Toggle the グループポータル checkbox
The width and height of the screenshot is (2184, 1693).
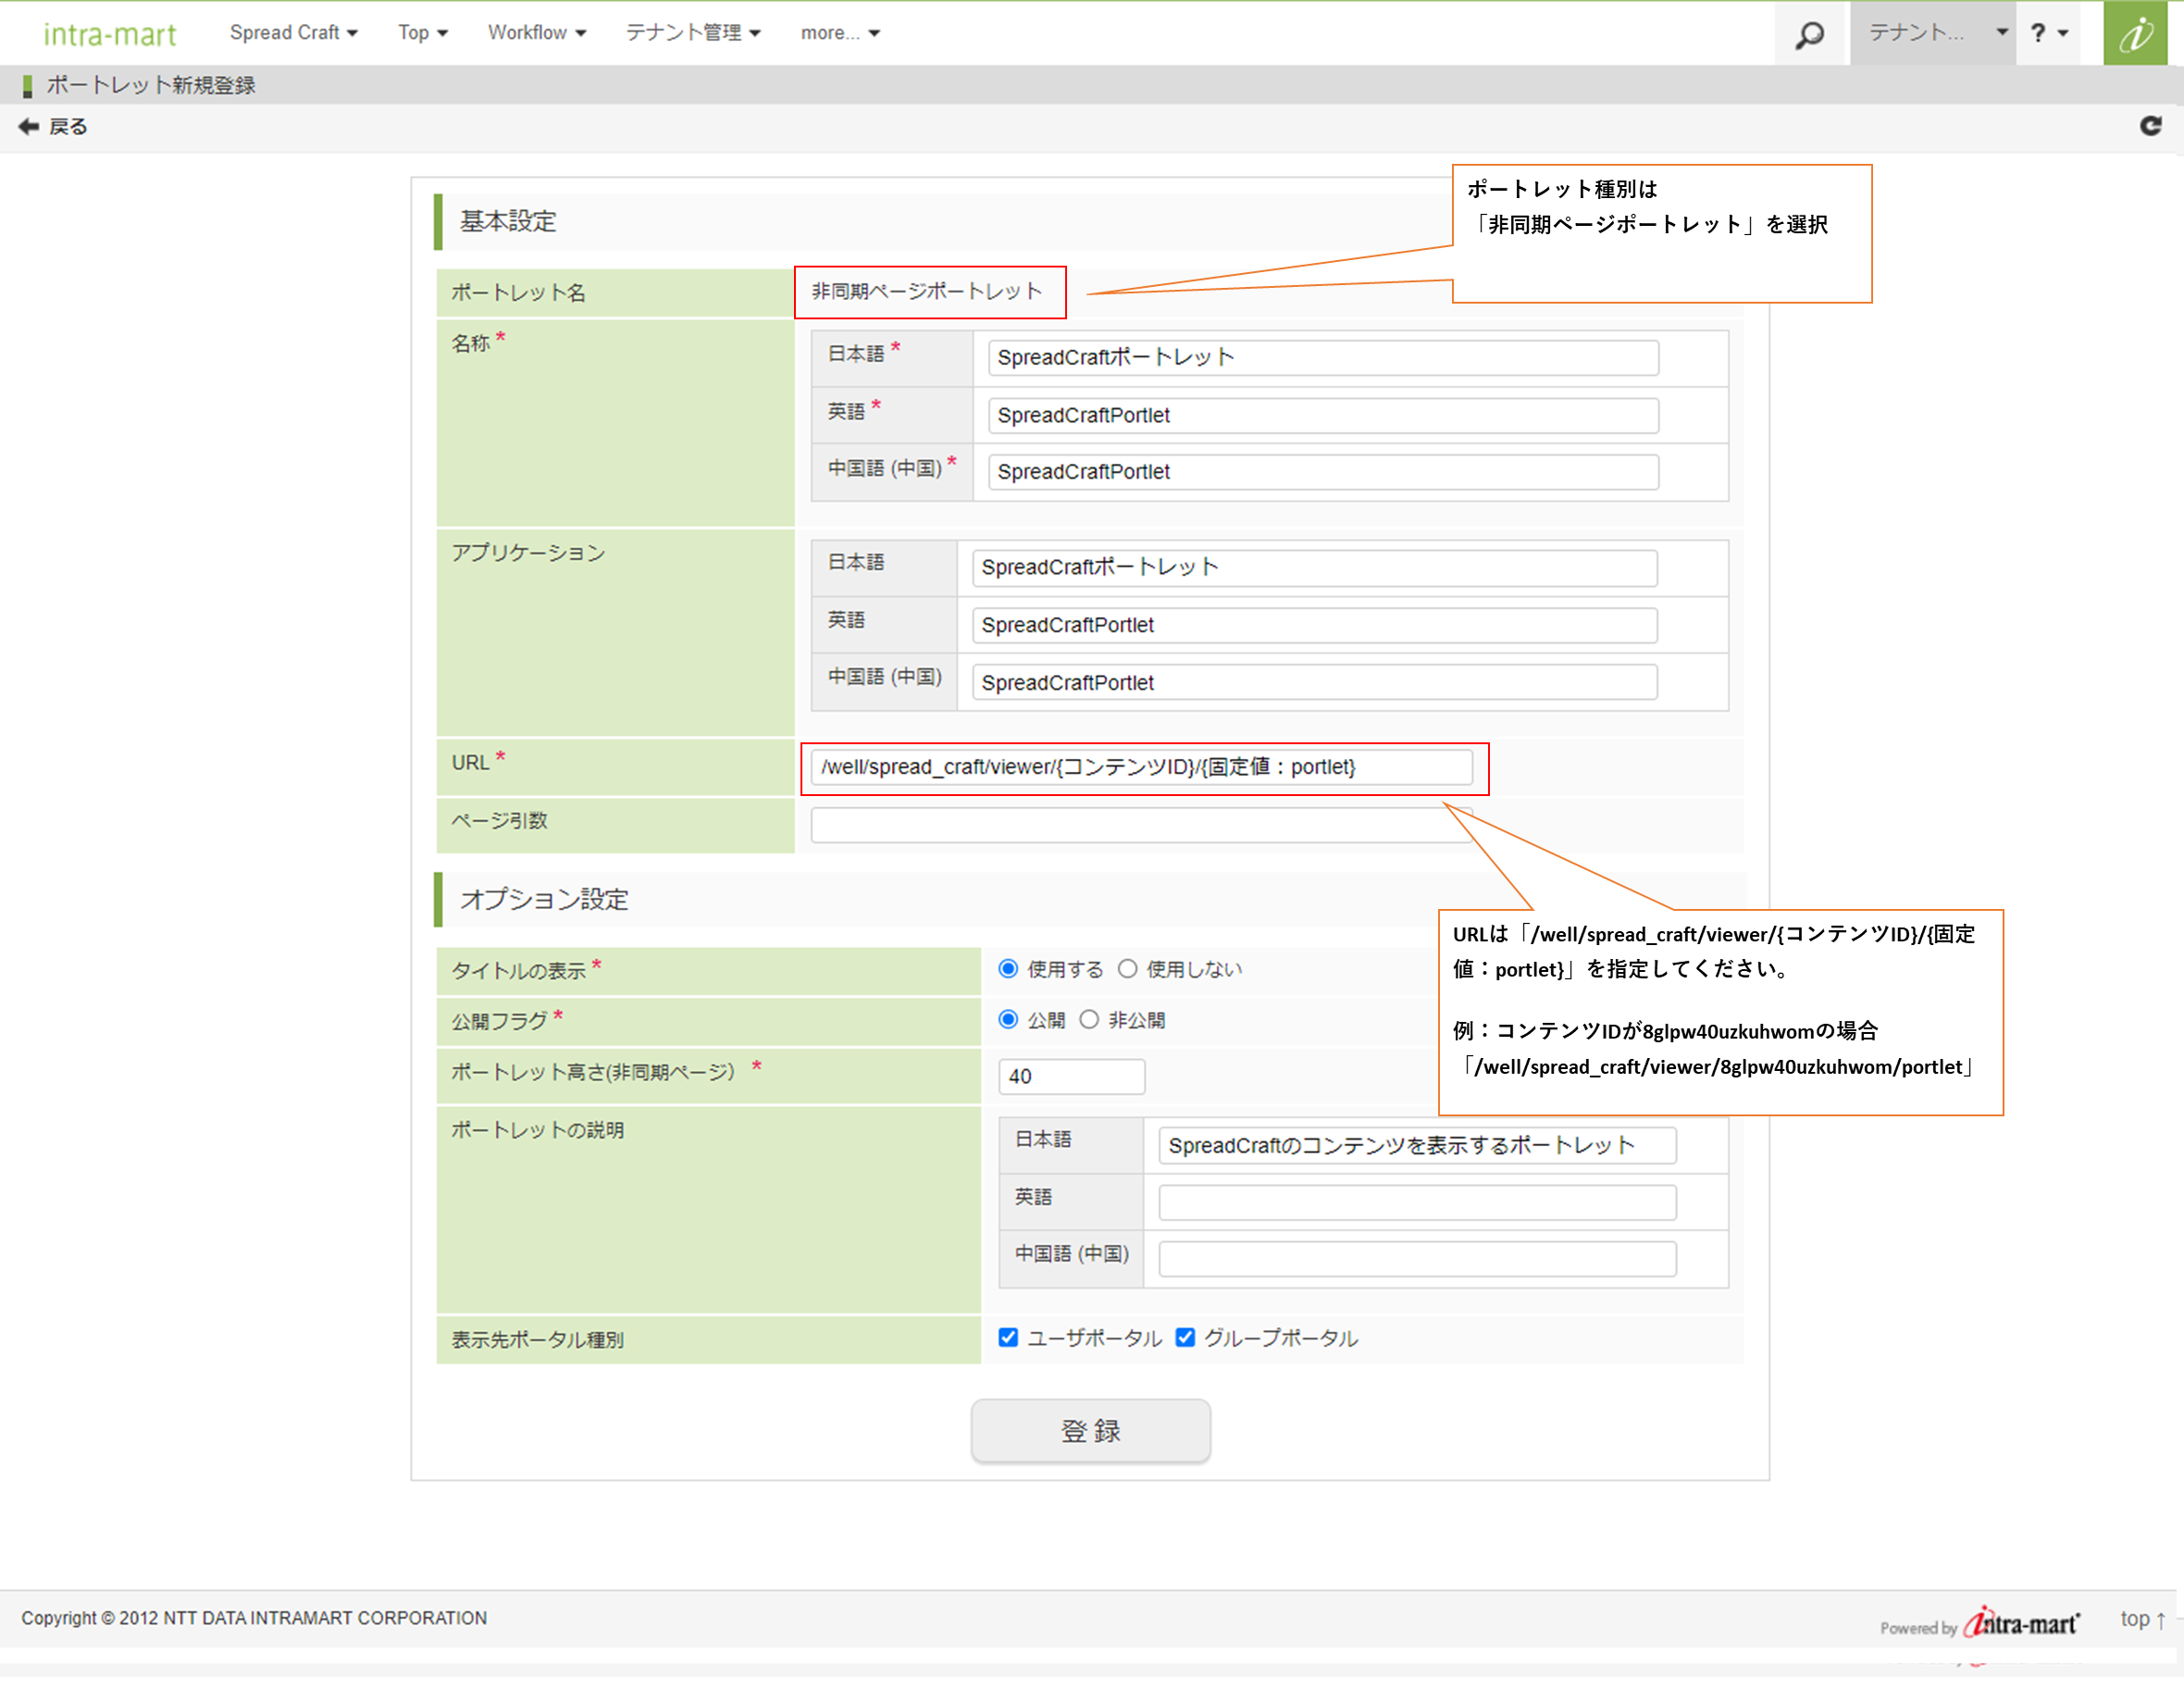1185,1337
